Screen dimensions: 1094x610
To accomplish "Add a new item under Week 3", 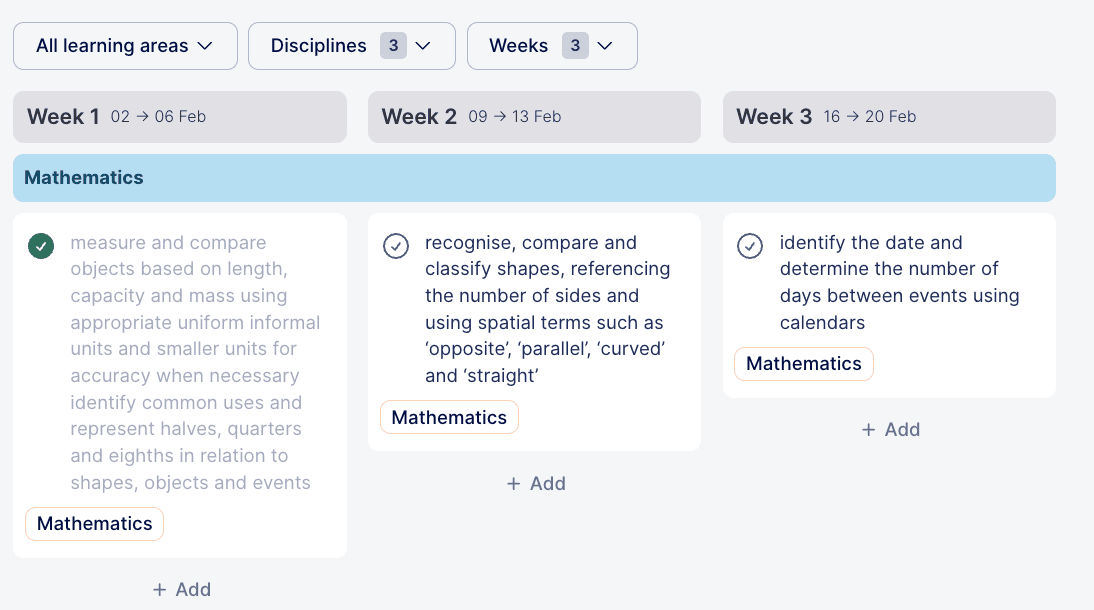I will click(890, 429).
